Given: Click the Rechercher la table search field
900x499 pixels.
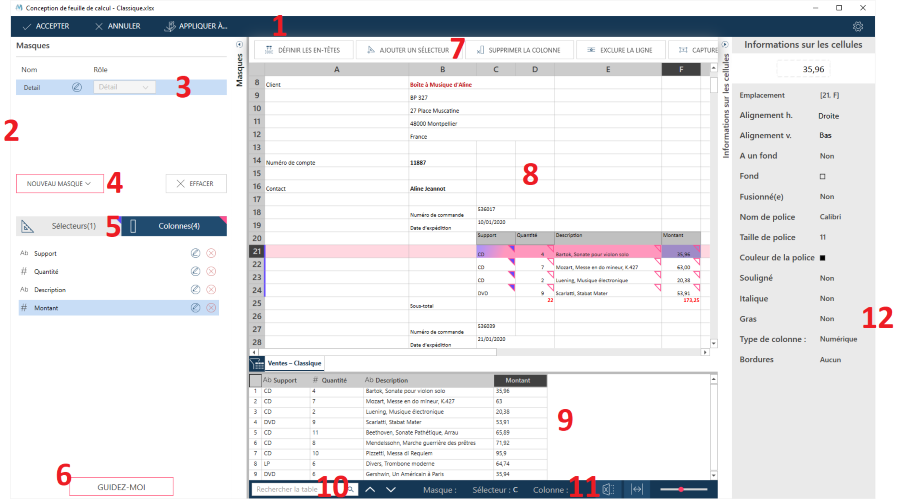Looking at the screenshot, I should 298,489.
